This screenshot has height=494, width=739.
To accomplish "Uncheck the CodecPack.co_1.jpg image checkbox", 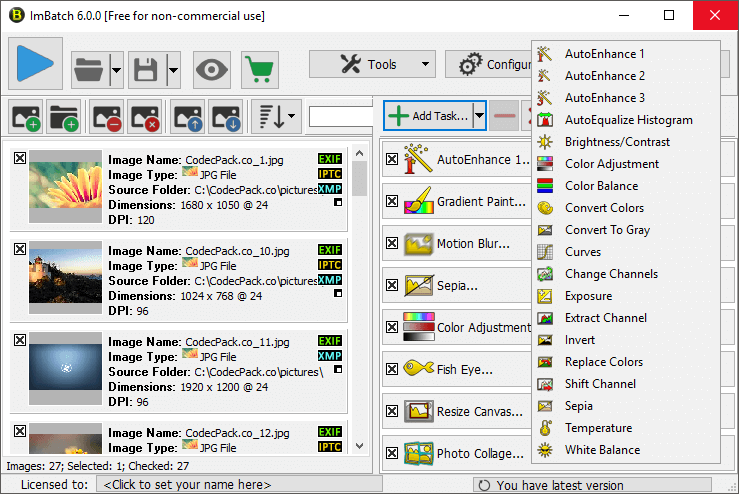I will pos(20,157).
